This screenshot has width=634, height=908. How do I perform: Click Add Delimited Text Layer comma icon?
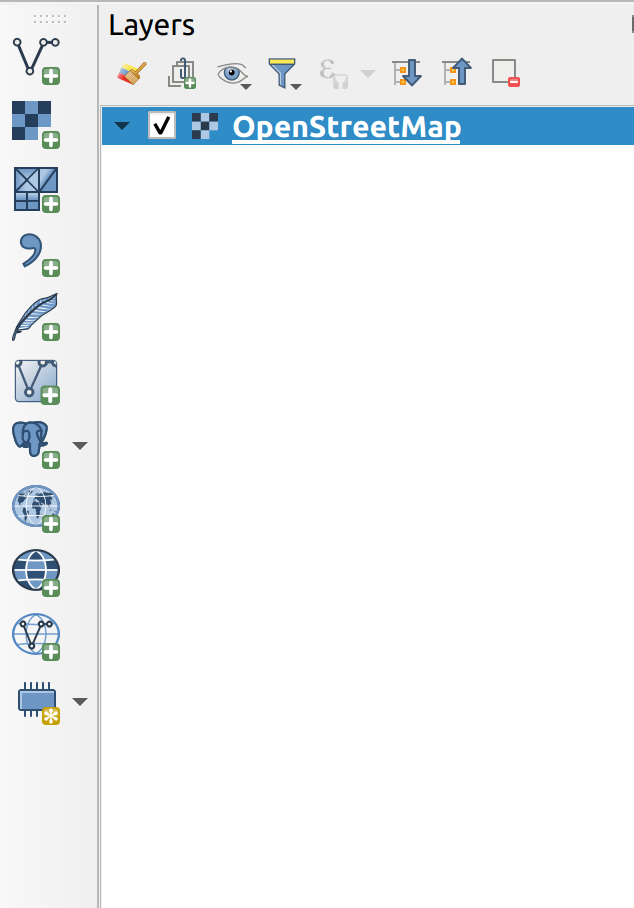point(38,255)
